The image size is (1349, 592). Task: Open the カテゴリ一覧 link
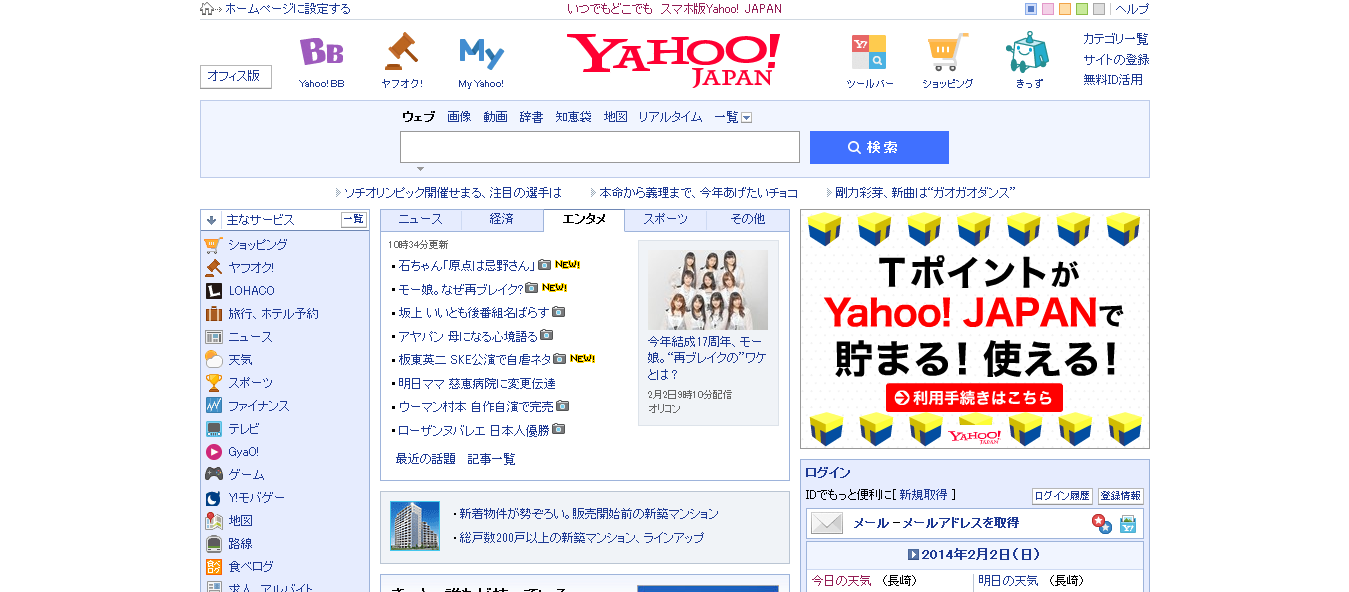click(x=1116, y=39)
